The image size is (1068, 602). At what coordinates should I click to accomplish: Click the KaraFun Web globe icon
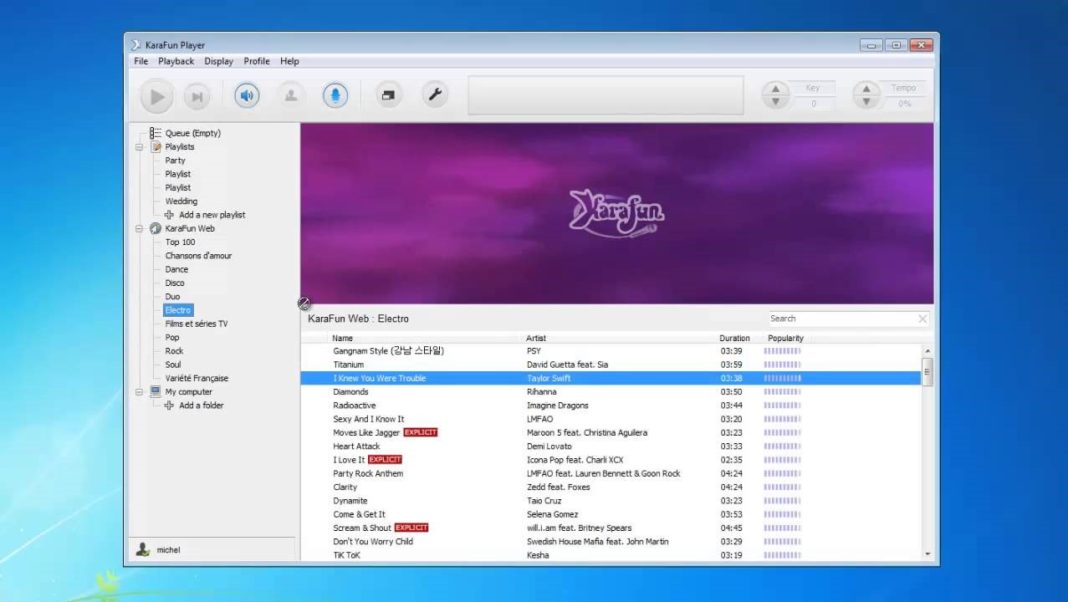(155, 228)
